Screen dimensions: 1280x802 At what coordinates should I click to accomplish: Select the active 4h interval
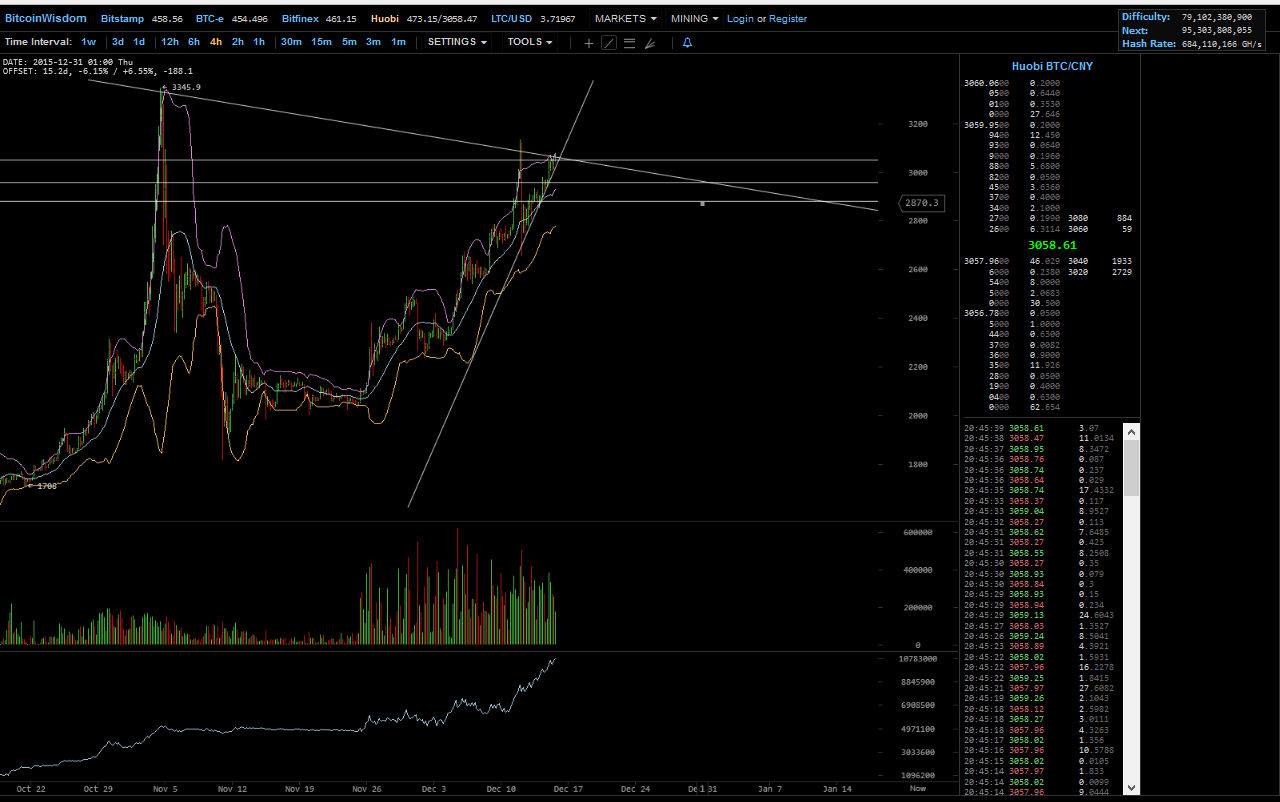pyautogui.click(x=216, y=42)
